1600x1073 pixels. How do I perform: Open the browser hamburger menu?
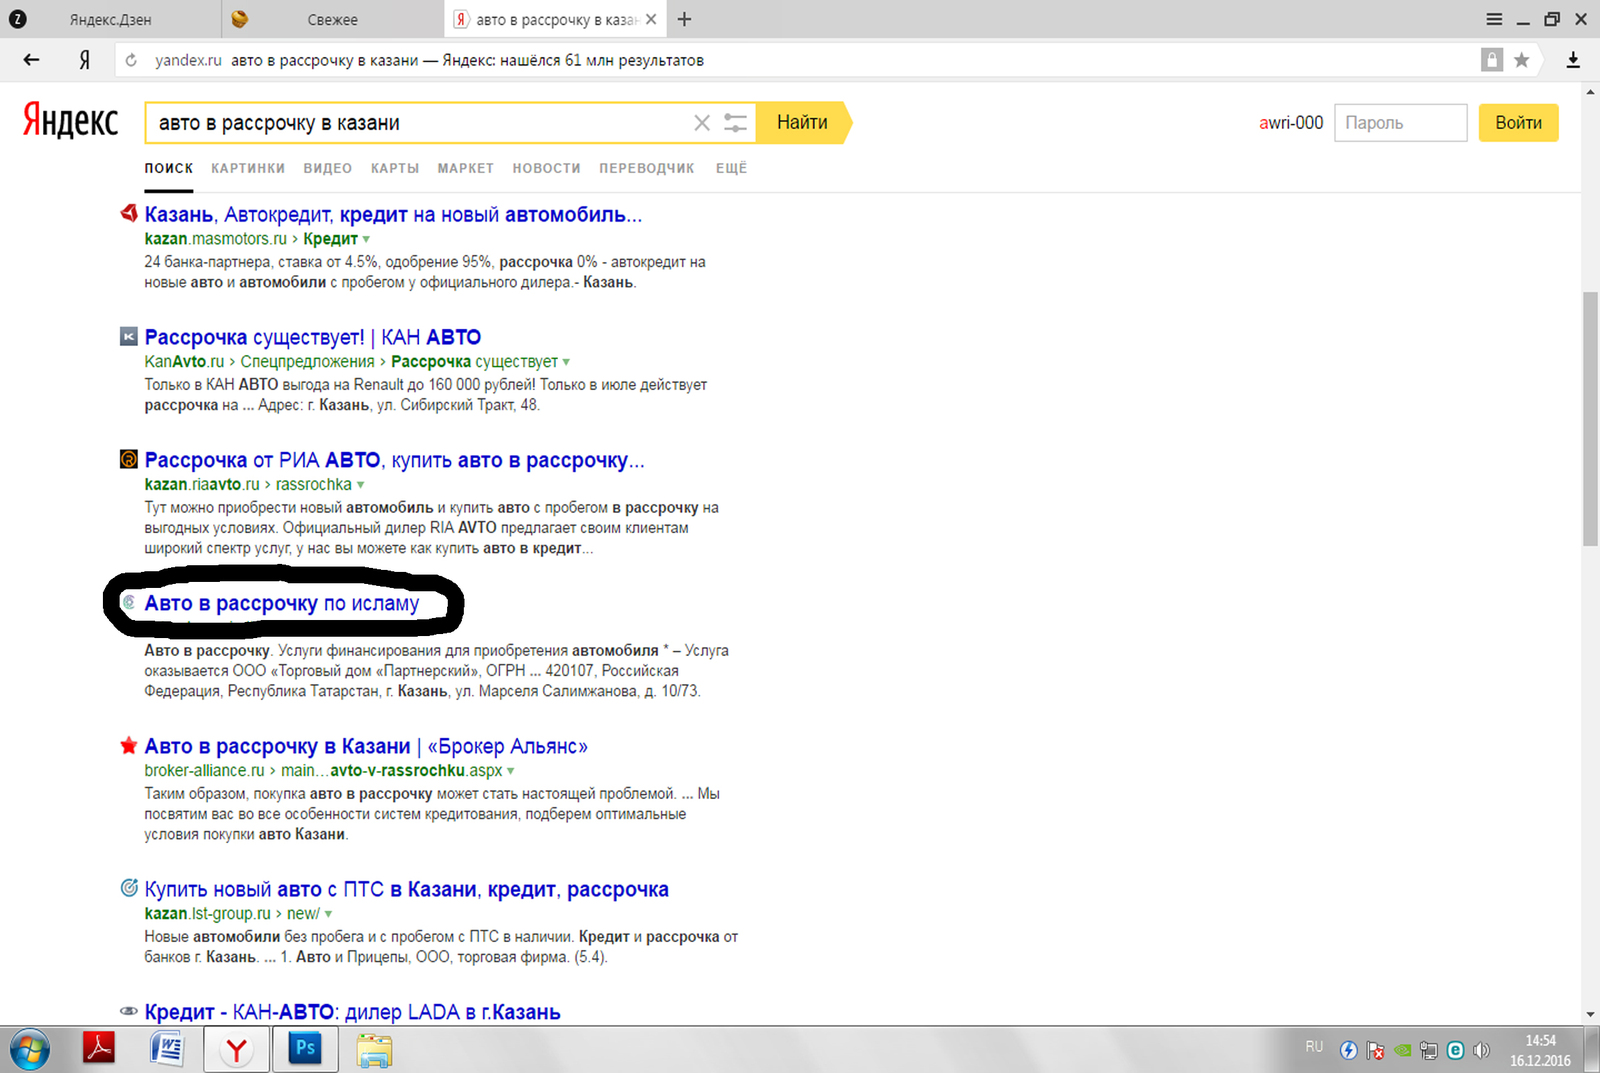click(x=1494, y=19)
